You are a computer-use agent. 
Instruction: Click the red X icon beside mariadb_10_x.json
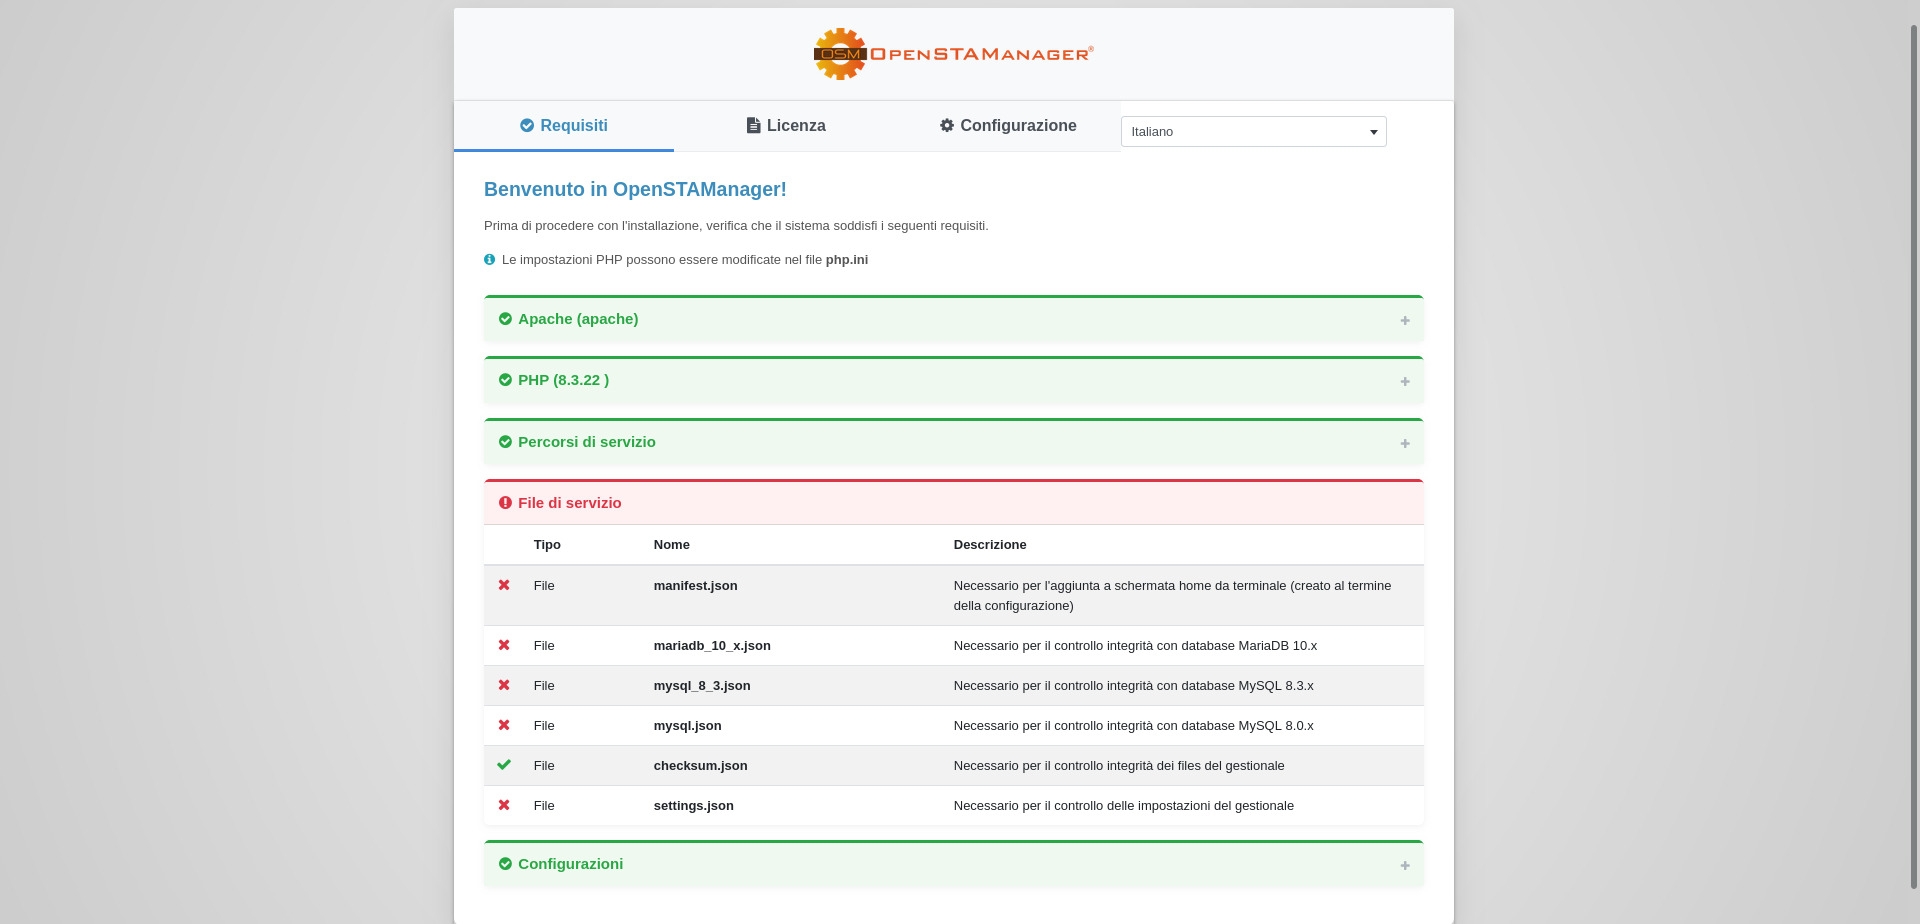click(504, 645)
